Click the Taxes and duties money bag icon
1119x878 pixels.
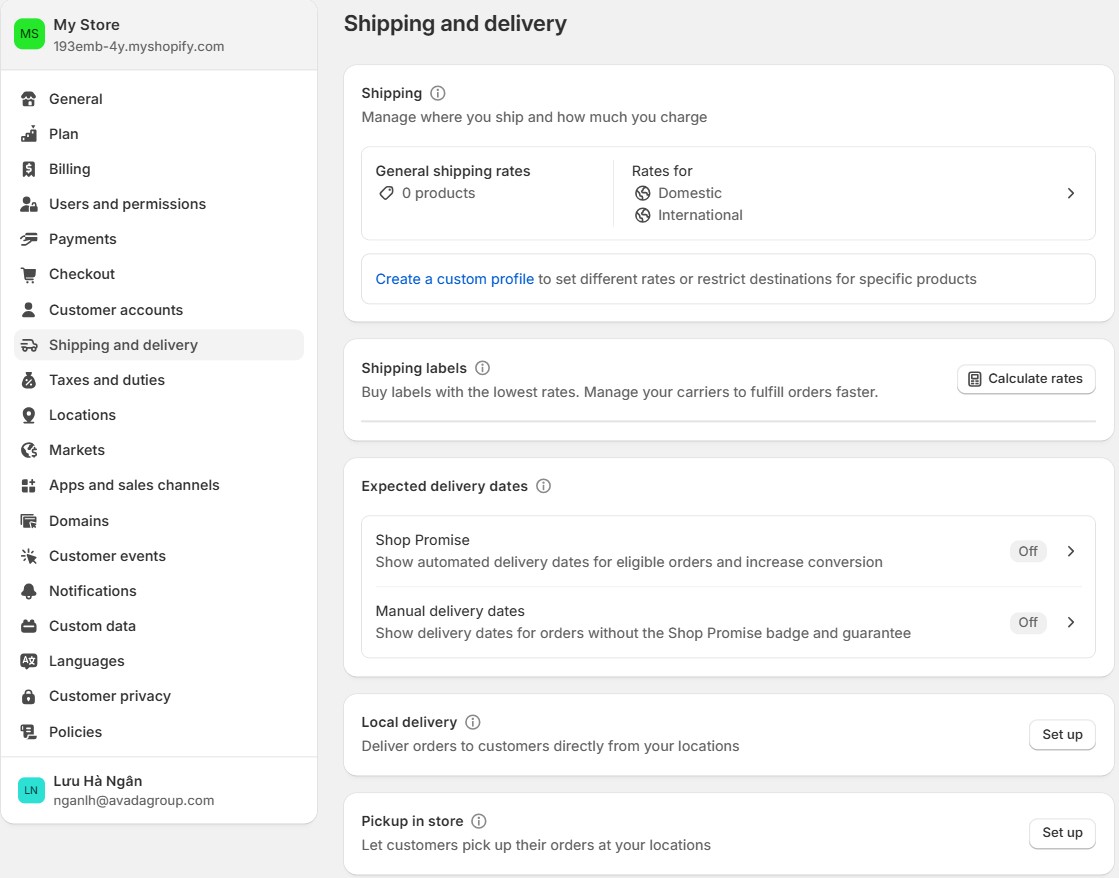click(29, 380)
